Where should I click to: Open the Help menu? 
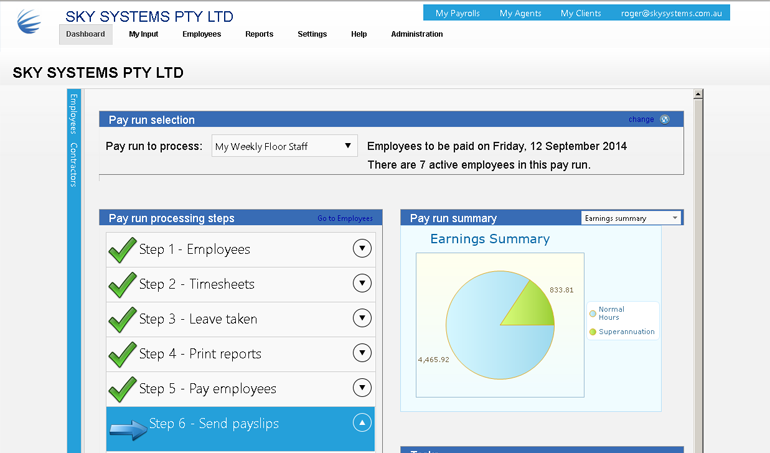(x=359, y=34)
